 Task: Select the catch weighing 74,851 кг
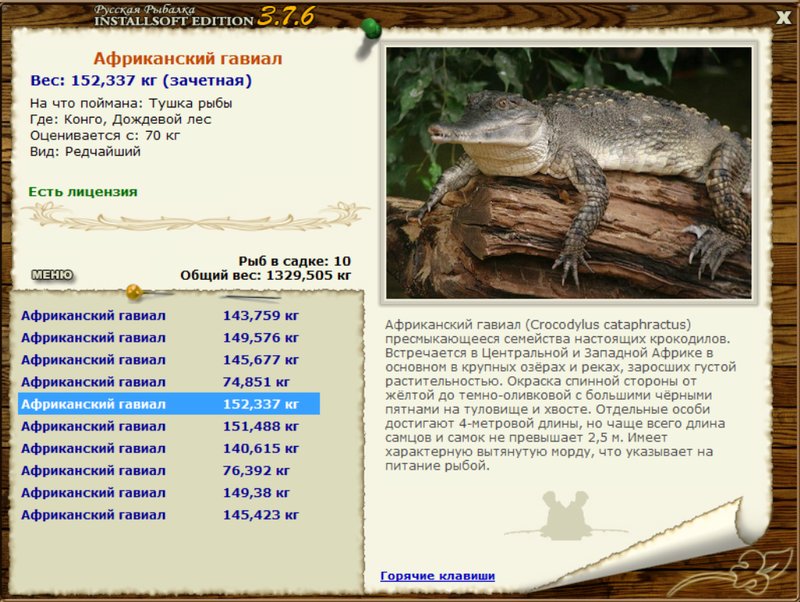coord(169,382)
